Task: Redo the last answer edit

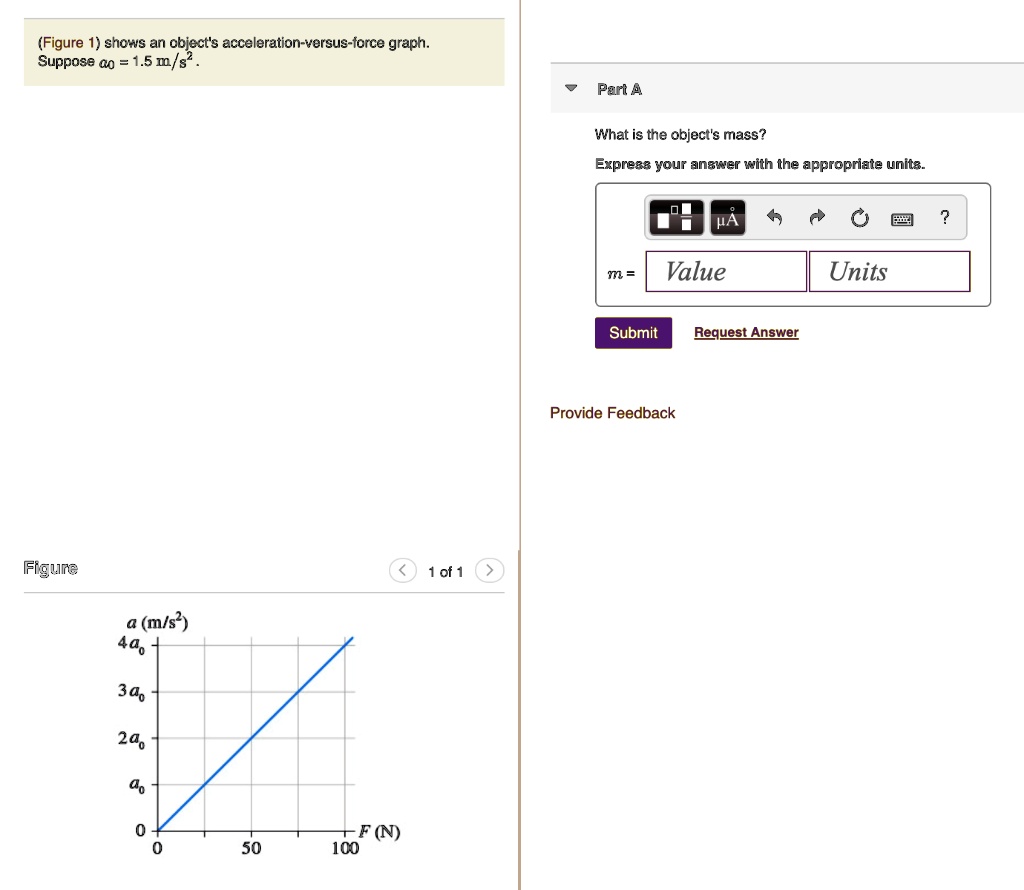Action: tap(816, 217)
